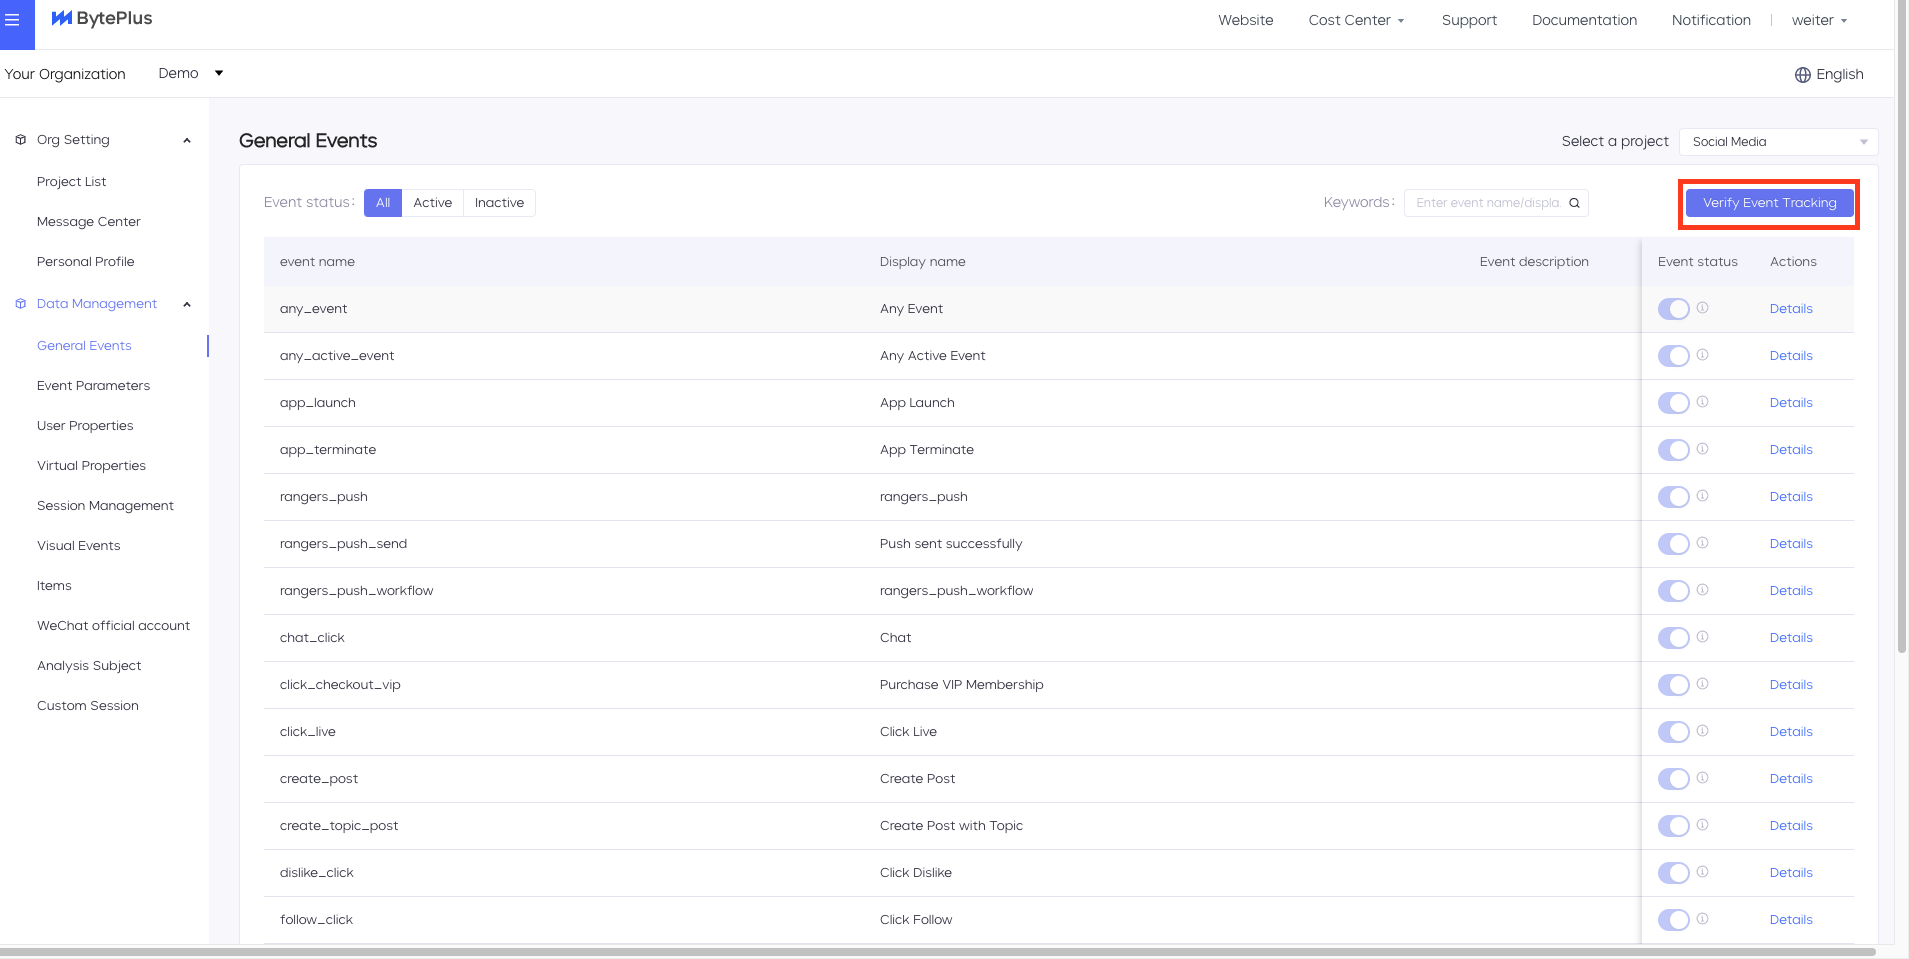This screenshot has width=1909, height=959.
Task: Click info icon beside click_live toggle
Action: click(1702, 731)
